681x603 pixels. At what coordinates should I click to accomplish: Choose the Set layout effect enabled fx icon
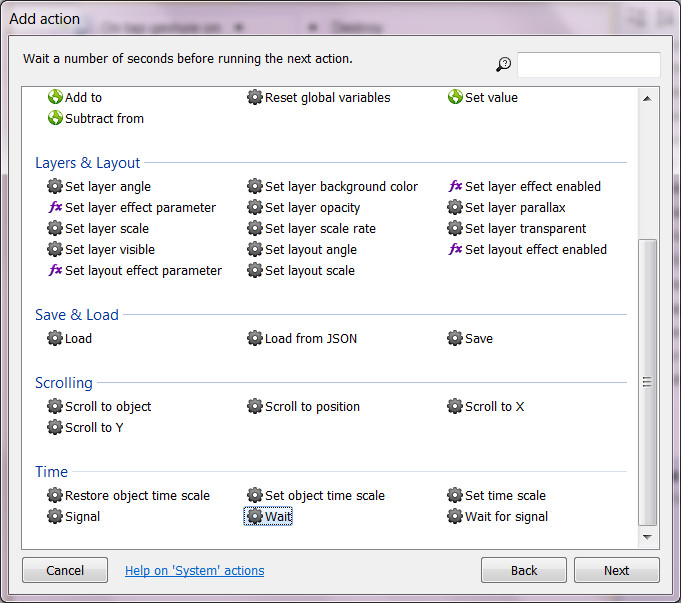pos(455,249)
